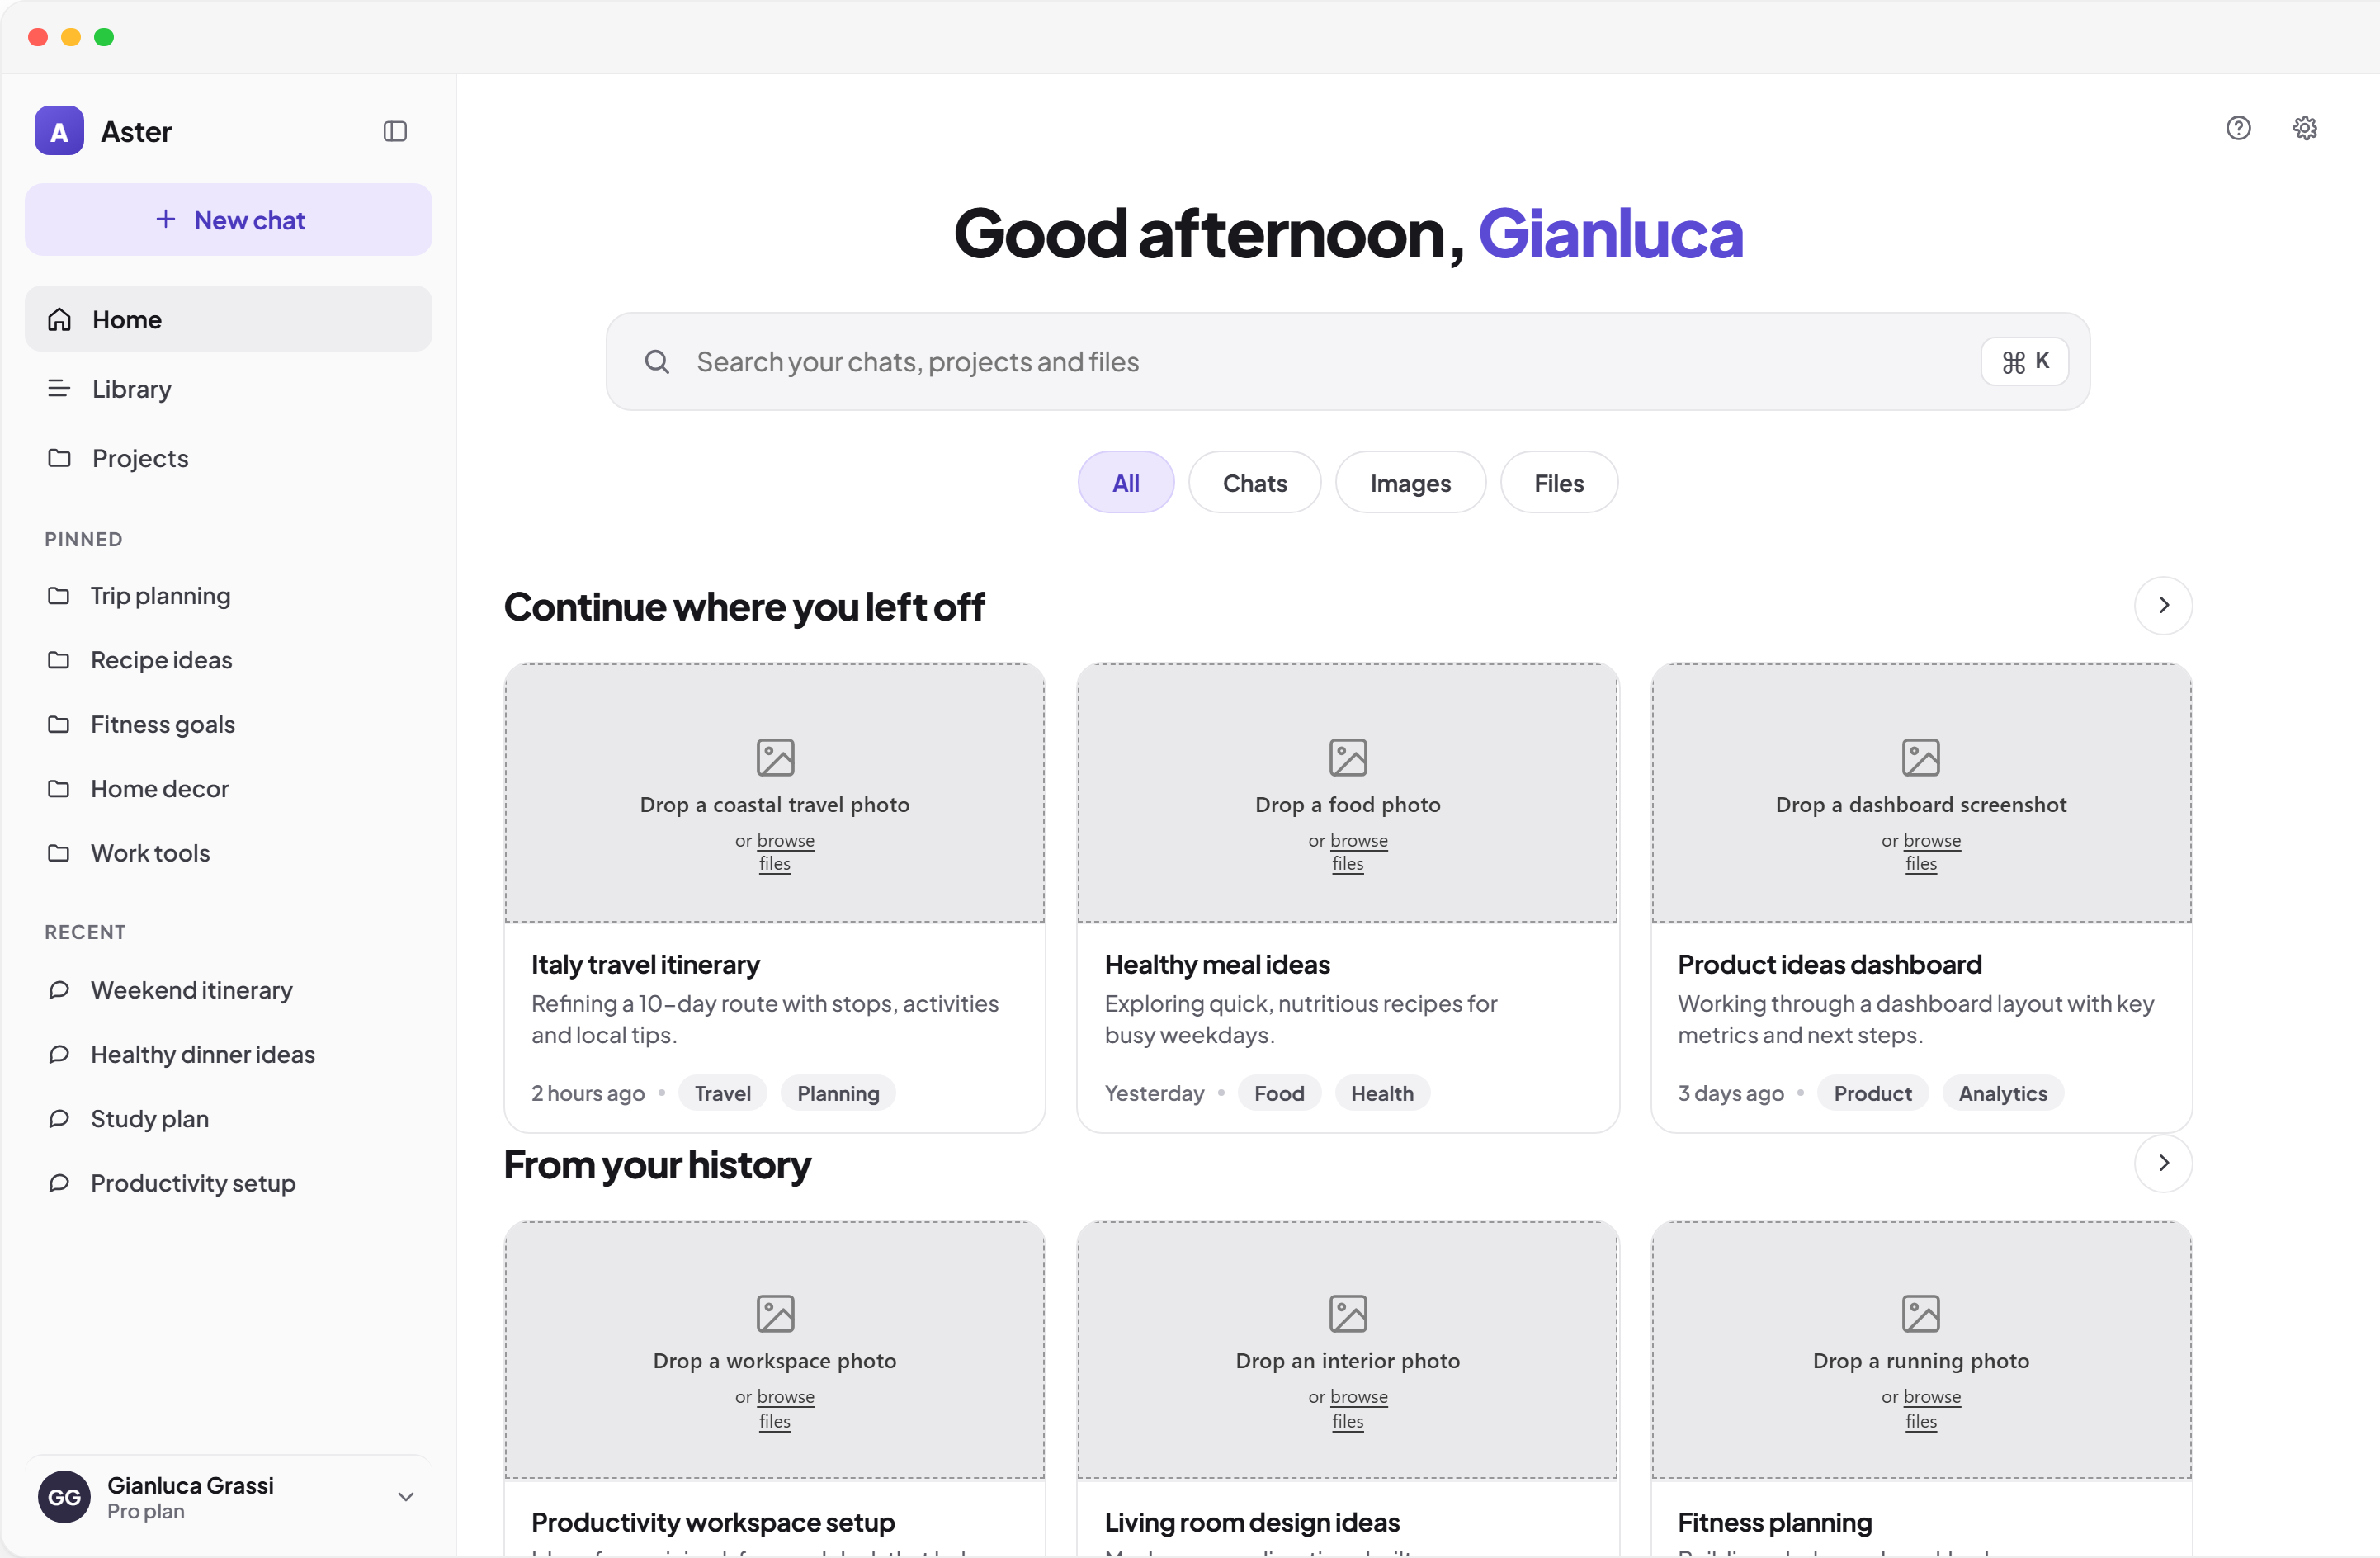Screen dimensions: 2380x1558
Task: Open pinned Fitness goals project
Action: click(228, 724)
